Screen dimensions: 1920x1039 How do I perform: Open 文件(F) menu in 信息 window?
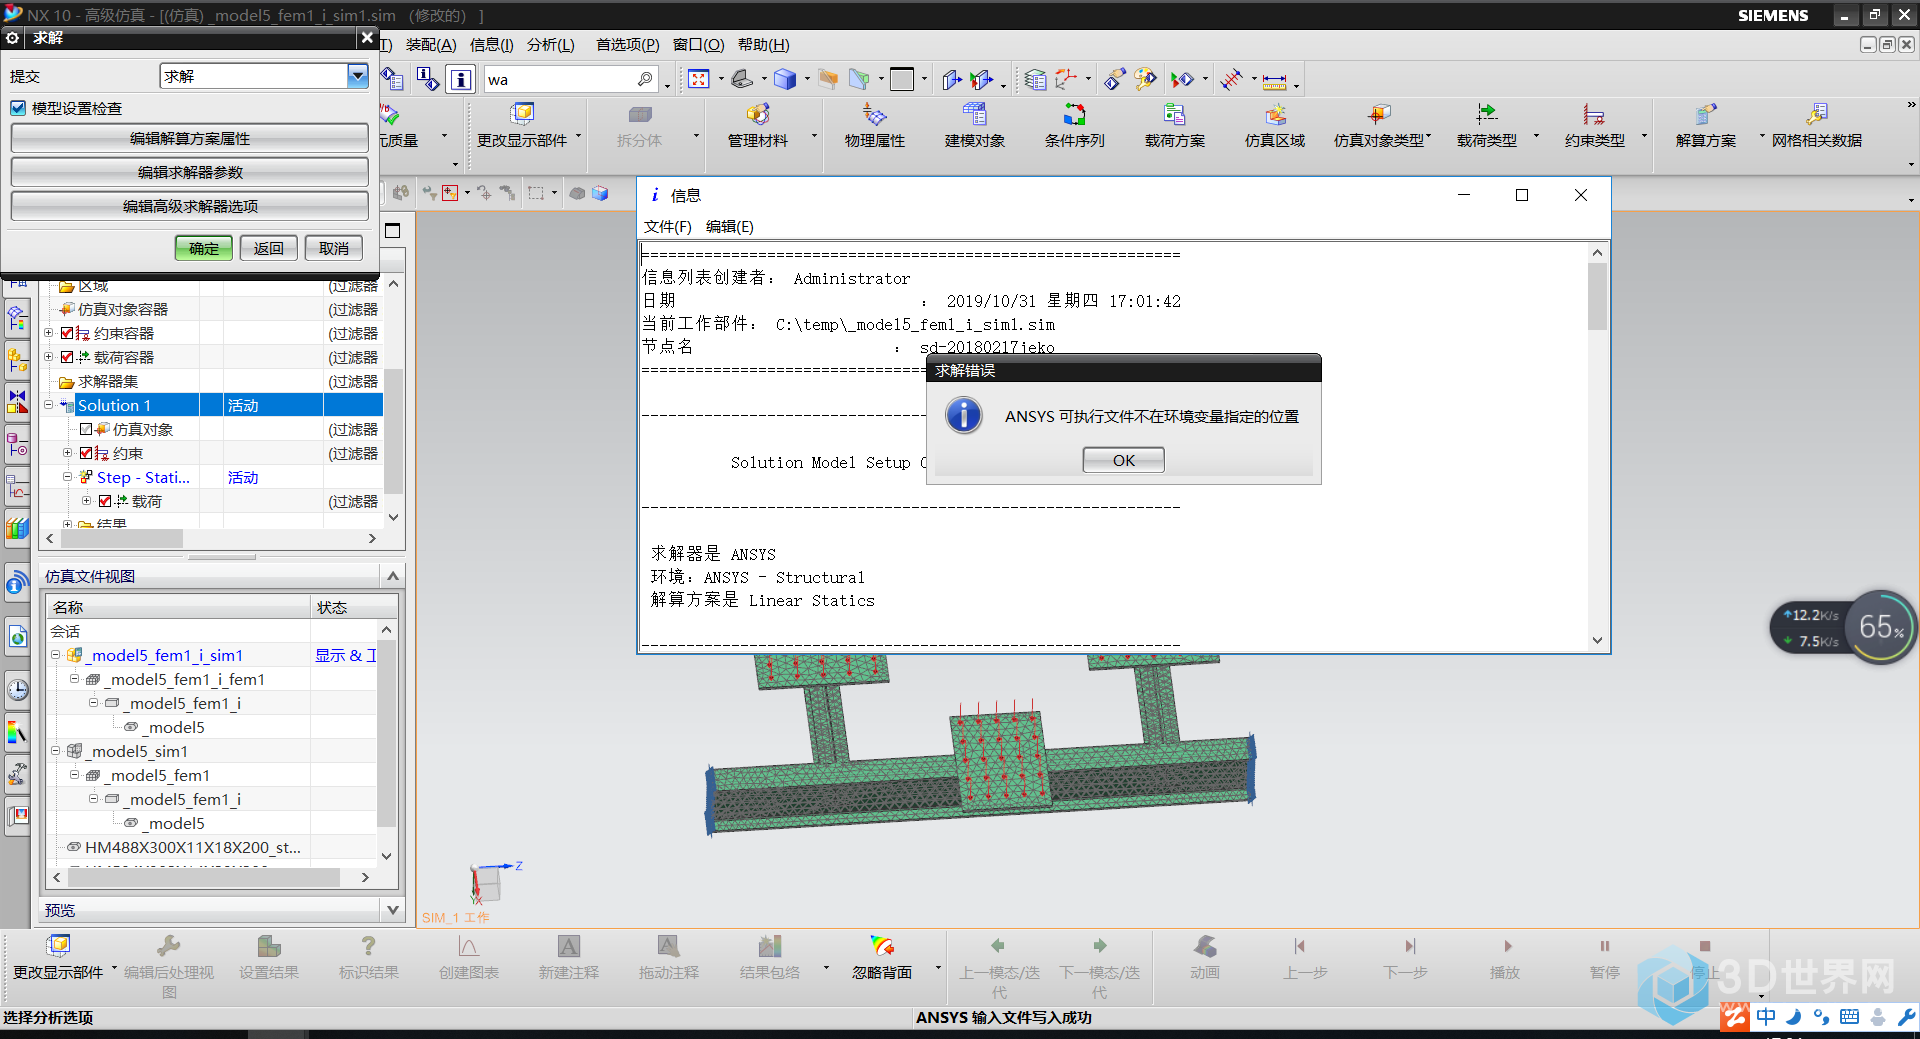(668, 227)
